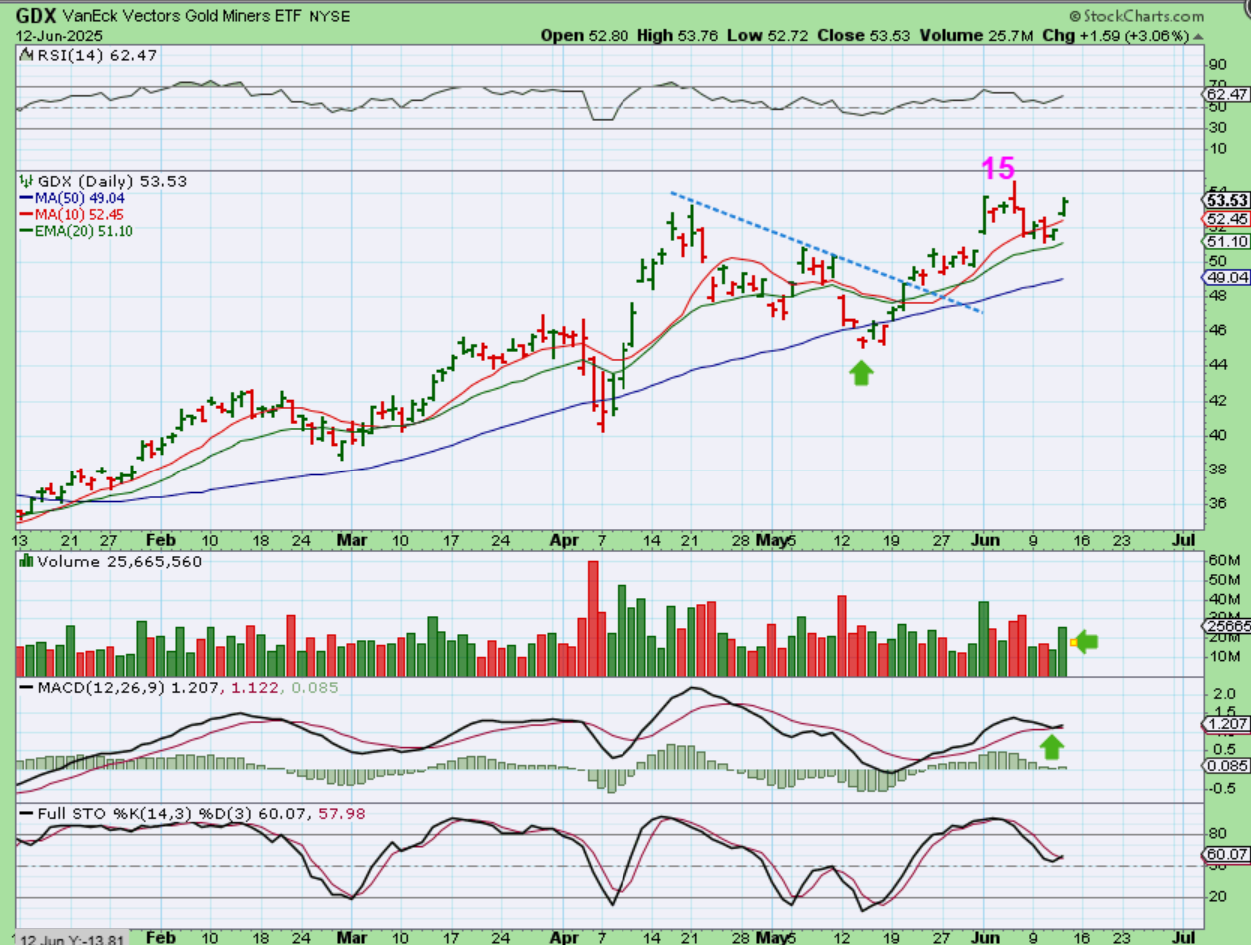Click the Open 52.80 quote value
1251x945 pixels.
coord(585,36)
